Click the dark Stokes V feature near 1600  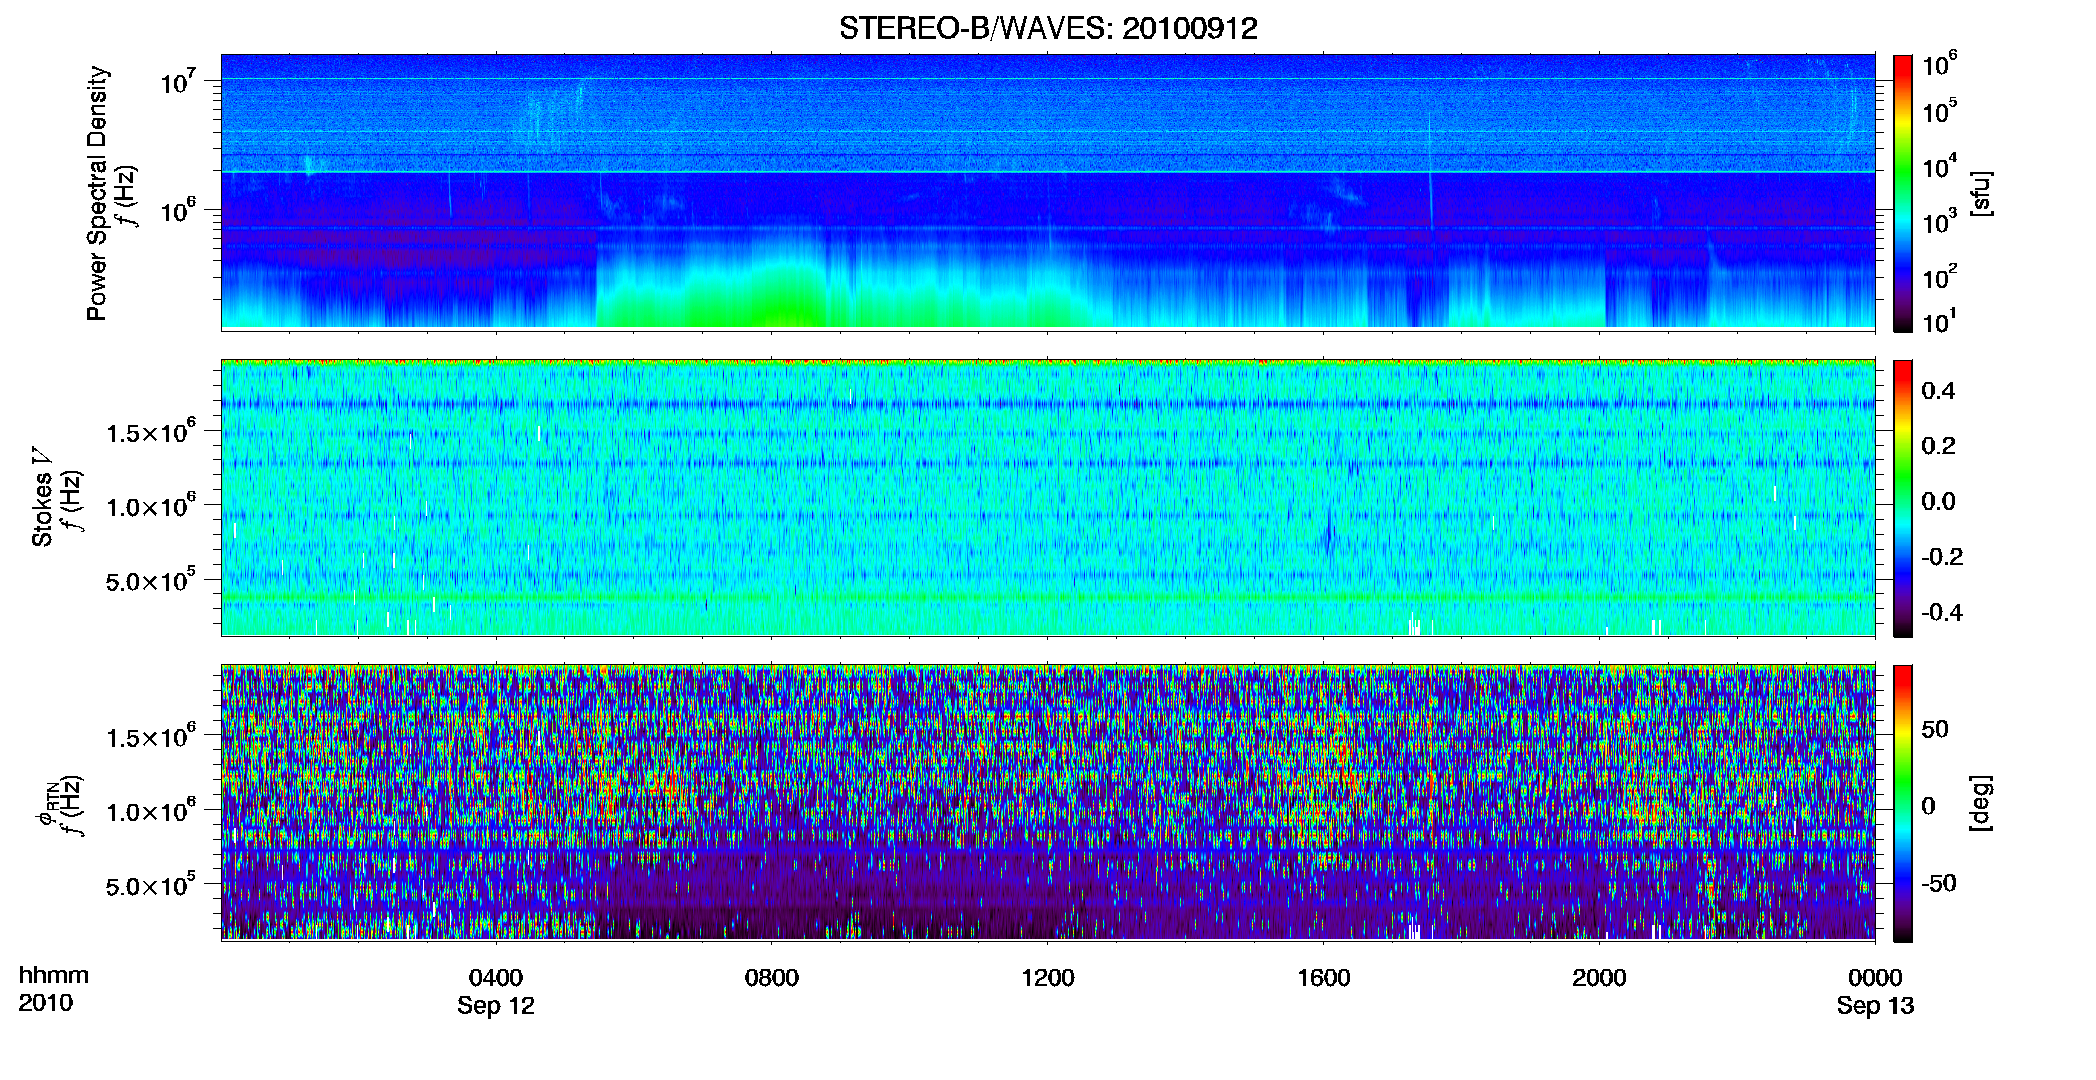[1329, 532]
